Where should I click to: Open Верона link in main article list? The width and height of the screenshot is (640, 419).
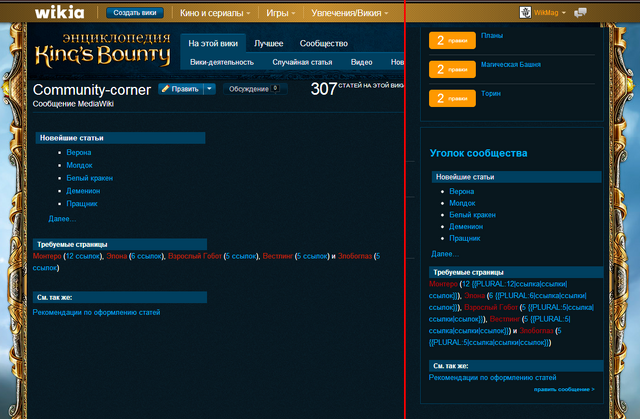coord(79,152)
